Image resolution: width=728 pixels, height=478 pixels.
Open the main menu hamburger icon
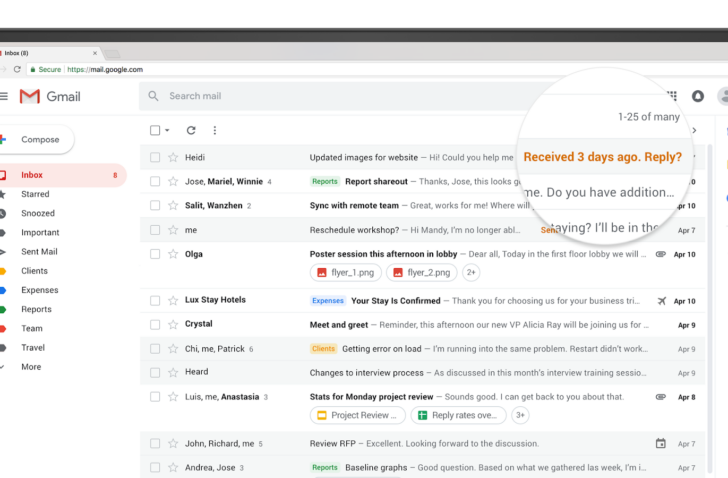coord(4,96)
